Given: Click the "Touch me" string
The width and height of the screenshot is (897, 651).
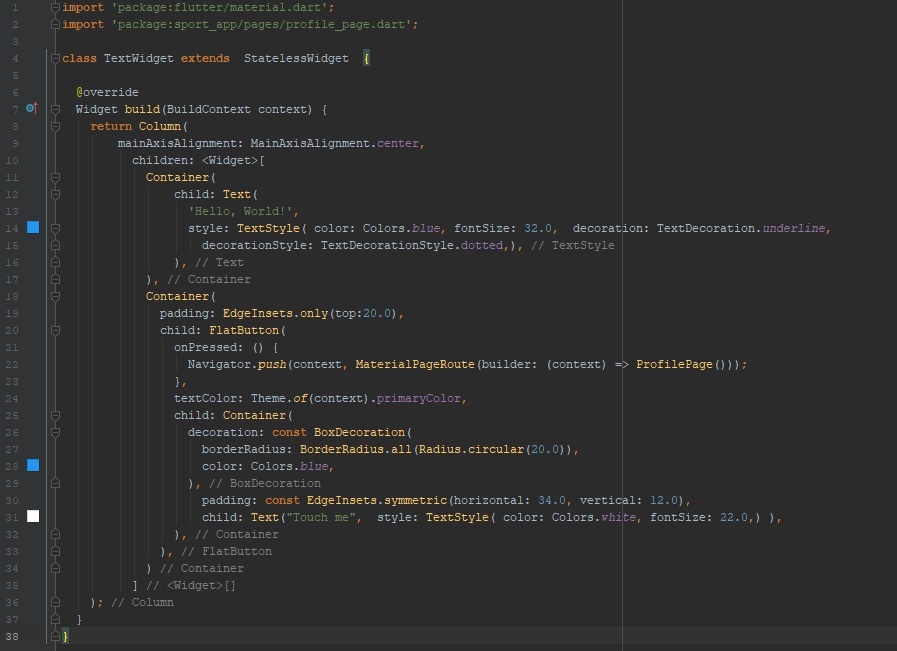Looking at the screenshot, I should pos(321,518).
